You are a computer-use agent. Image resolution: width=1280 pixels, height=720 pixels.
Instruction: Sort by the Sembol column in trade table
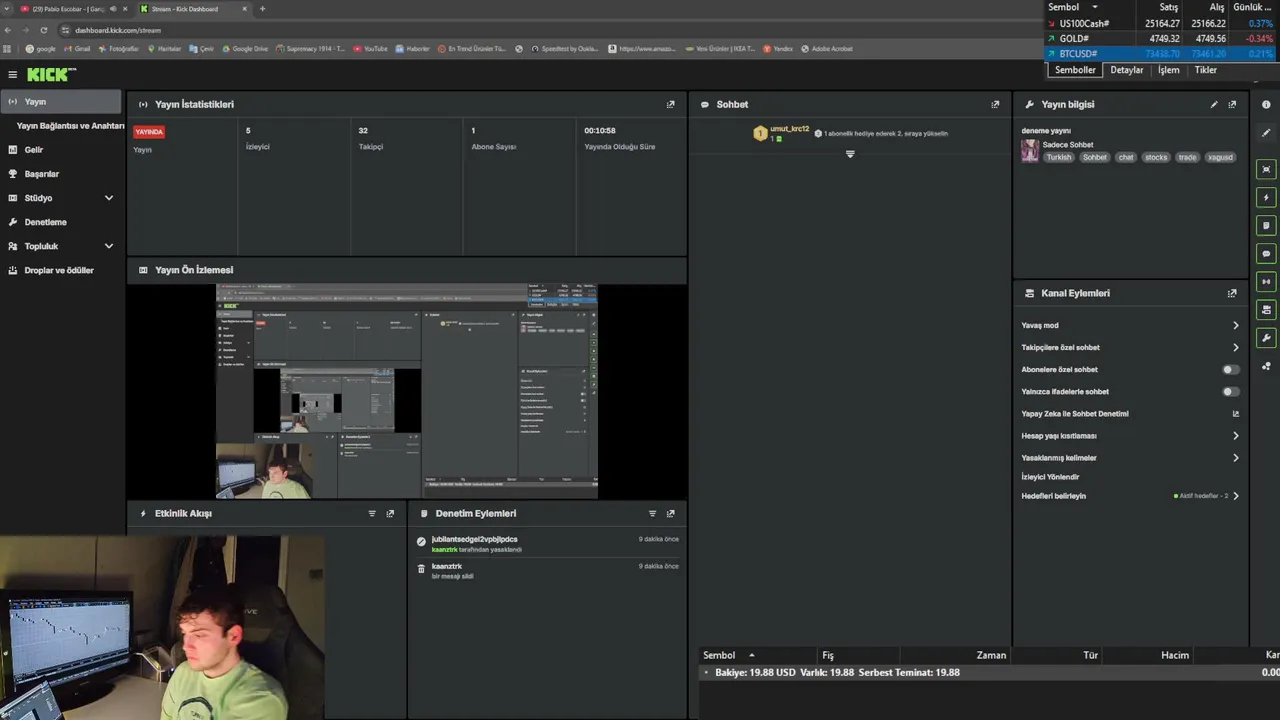719,655
